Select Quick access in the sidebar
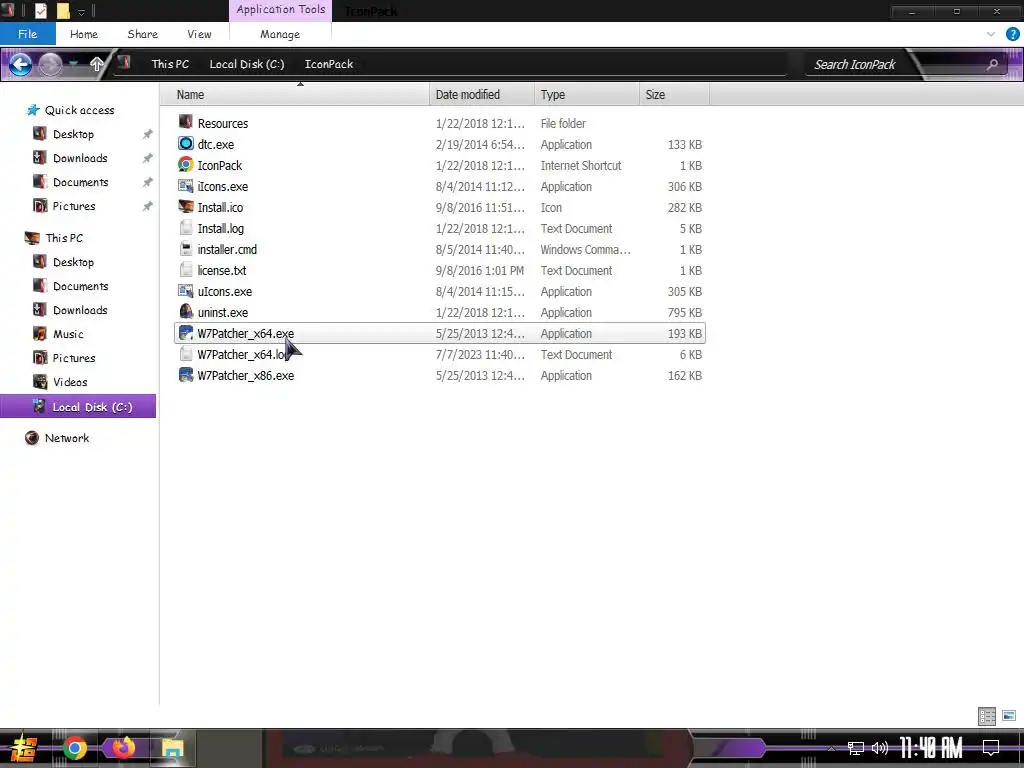The image size is (1024, 768). [x=79, y=110]
